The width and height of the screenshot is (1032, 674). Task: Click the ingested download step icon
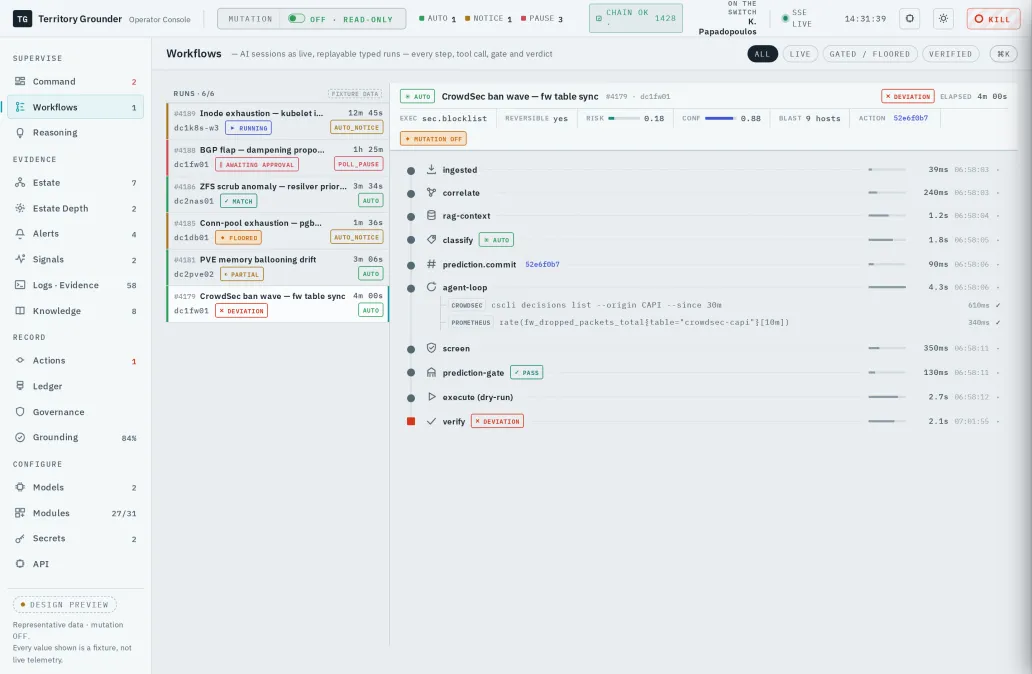click(431, 169)
